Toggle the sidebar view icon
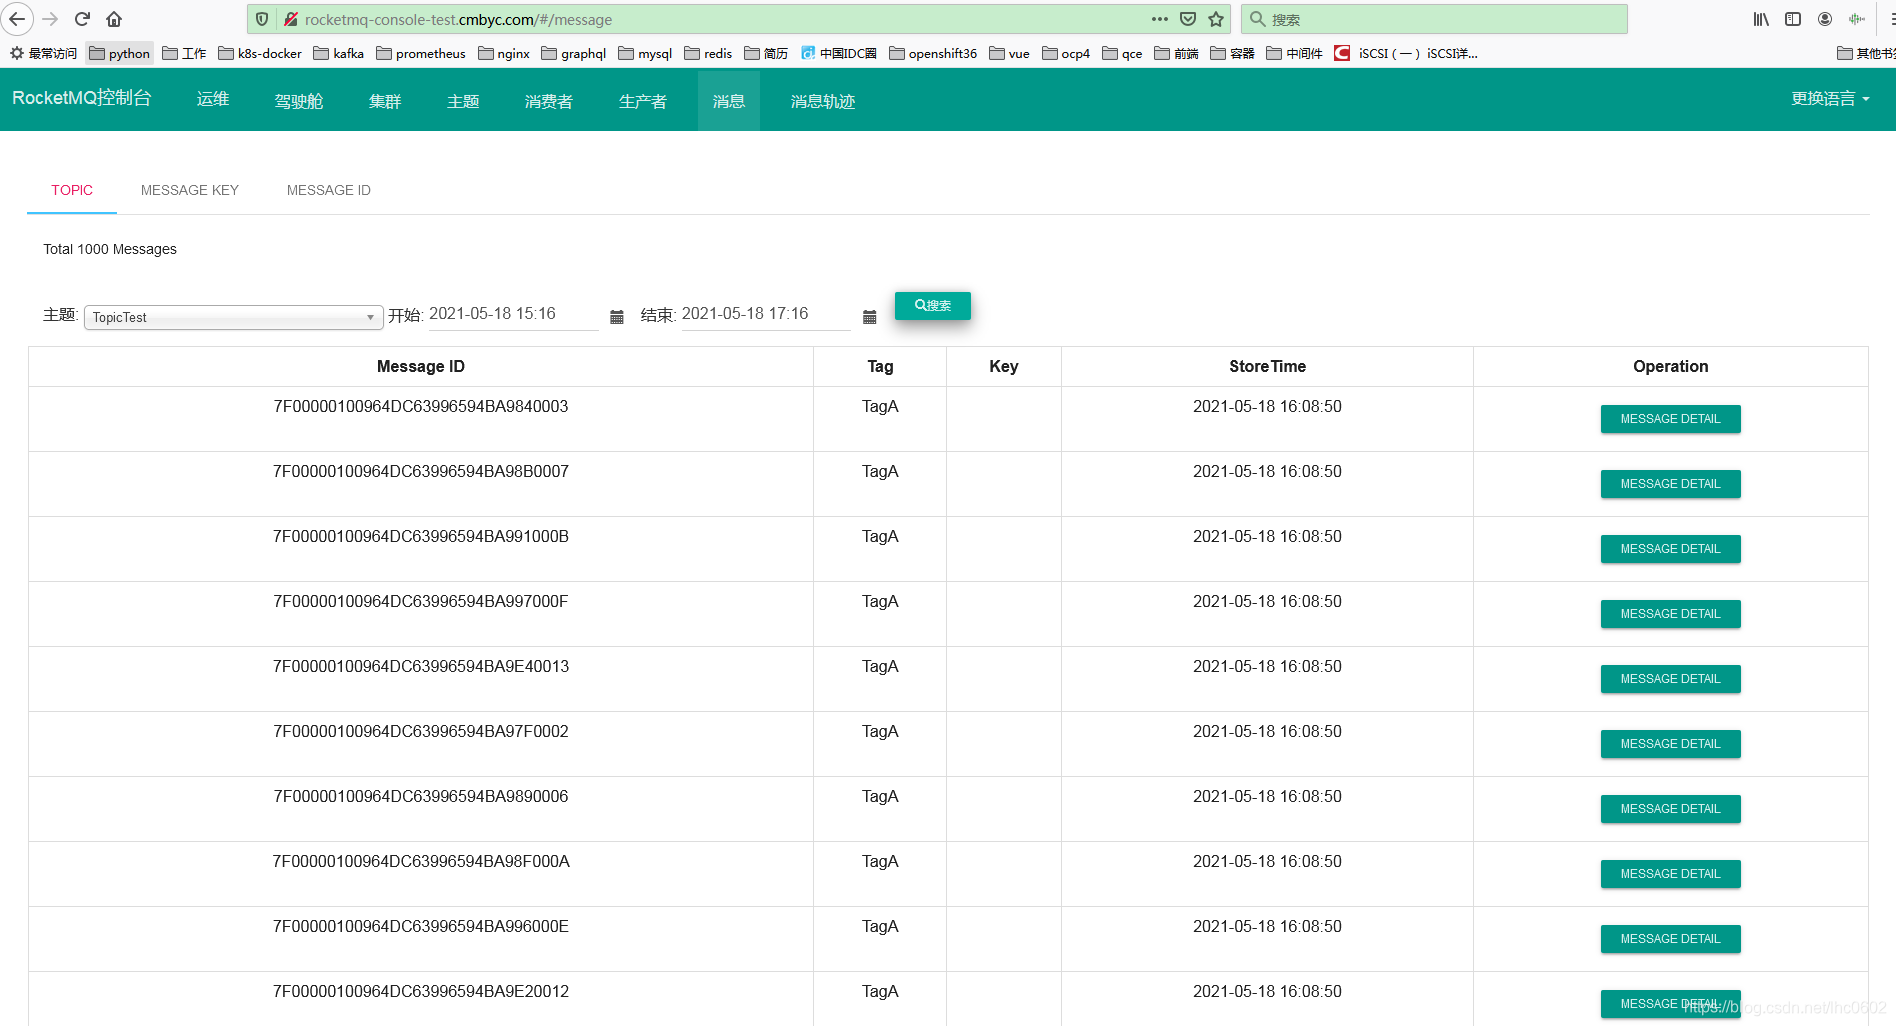 click(1793, 19)
